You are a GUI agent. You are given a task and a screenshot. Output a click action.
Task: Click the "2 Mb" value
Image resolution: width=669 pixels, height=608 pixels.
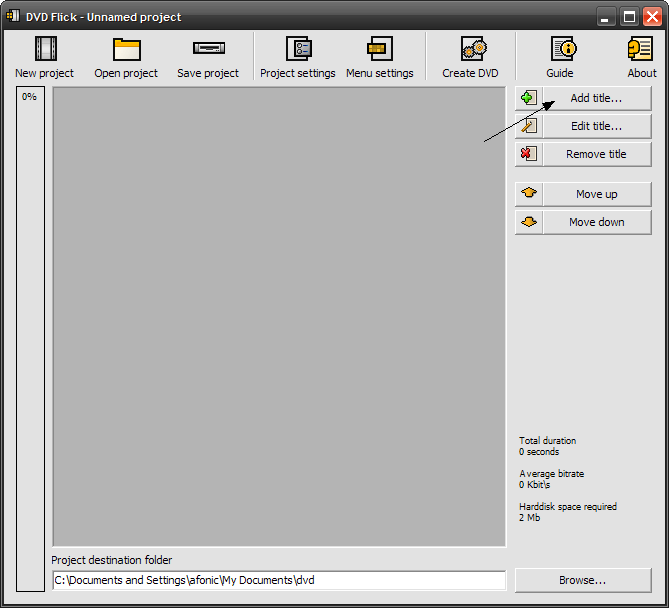point(529,518)
